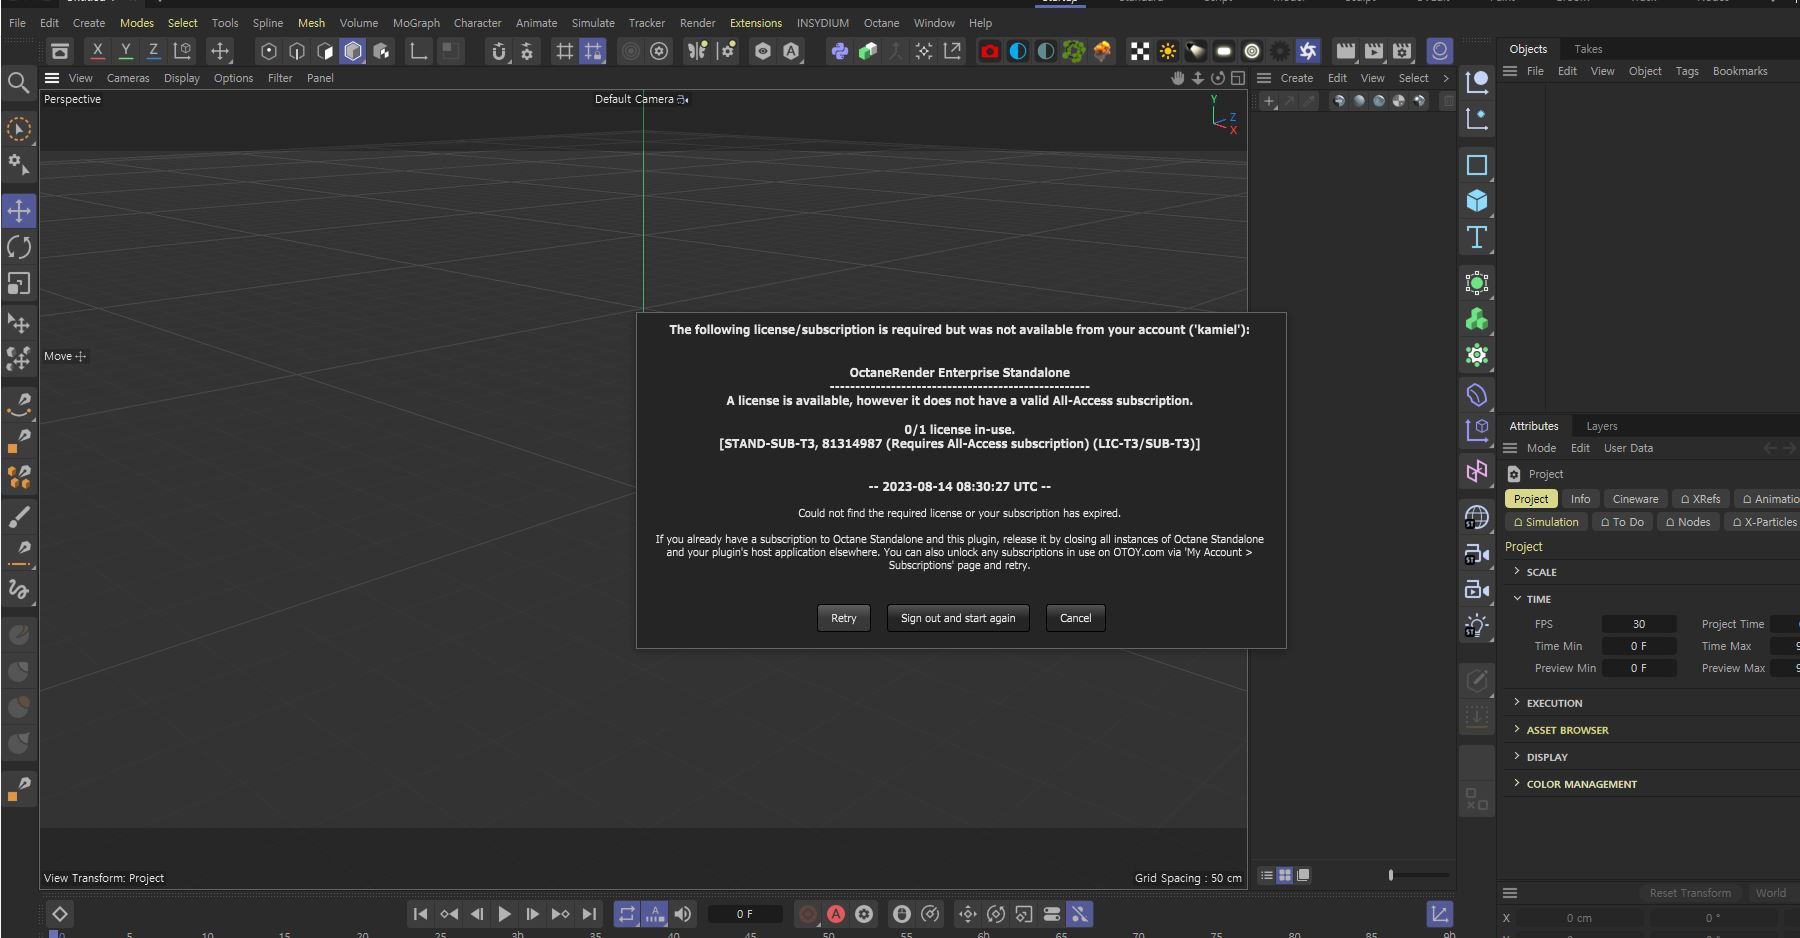Click the Reset Transform button
This screenshot has height=938, width=1800.
coord(1690,893)
